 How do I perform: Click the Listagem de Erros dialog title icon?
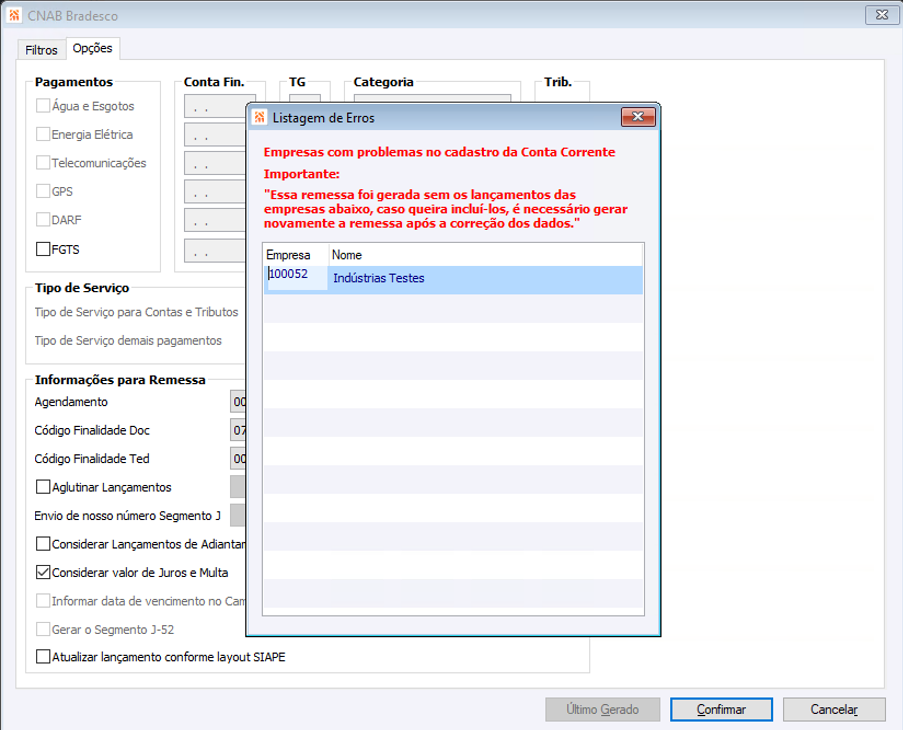coord(260,117)
